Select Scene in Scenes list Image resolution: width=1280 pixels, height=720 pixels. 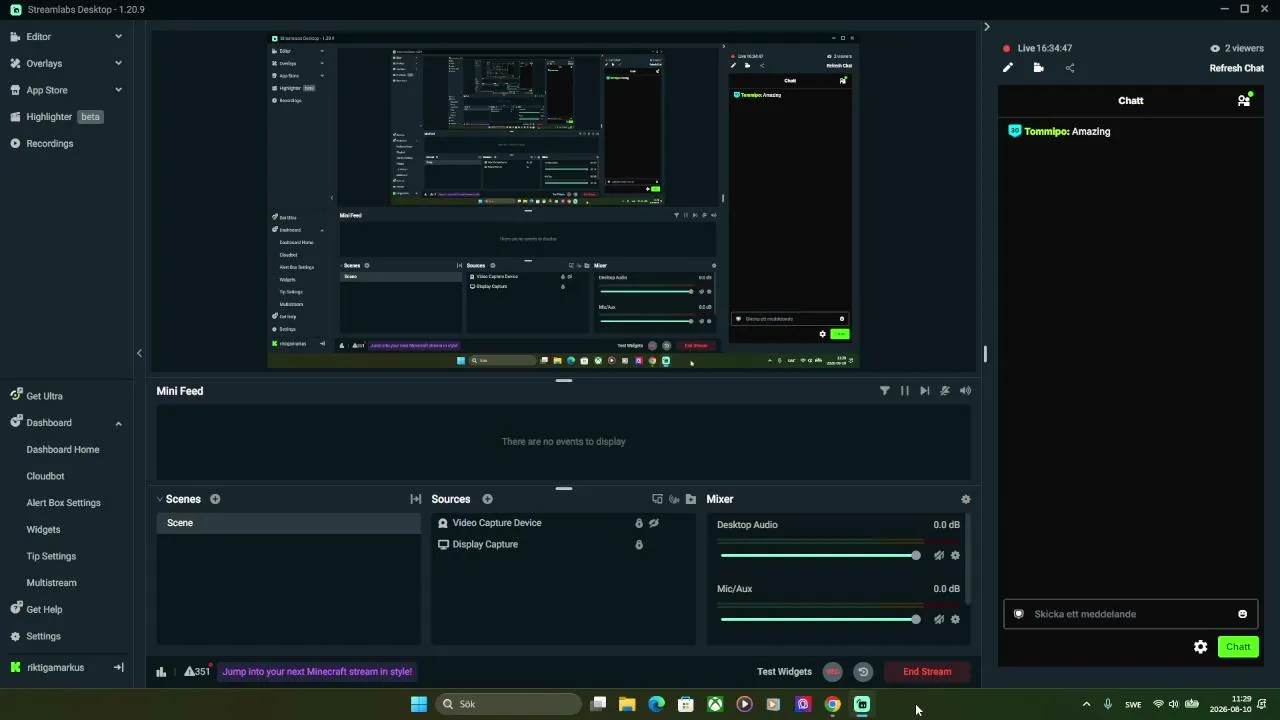(x=288, y=523)
